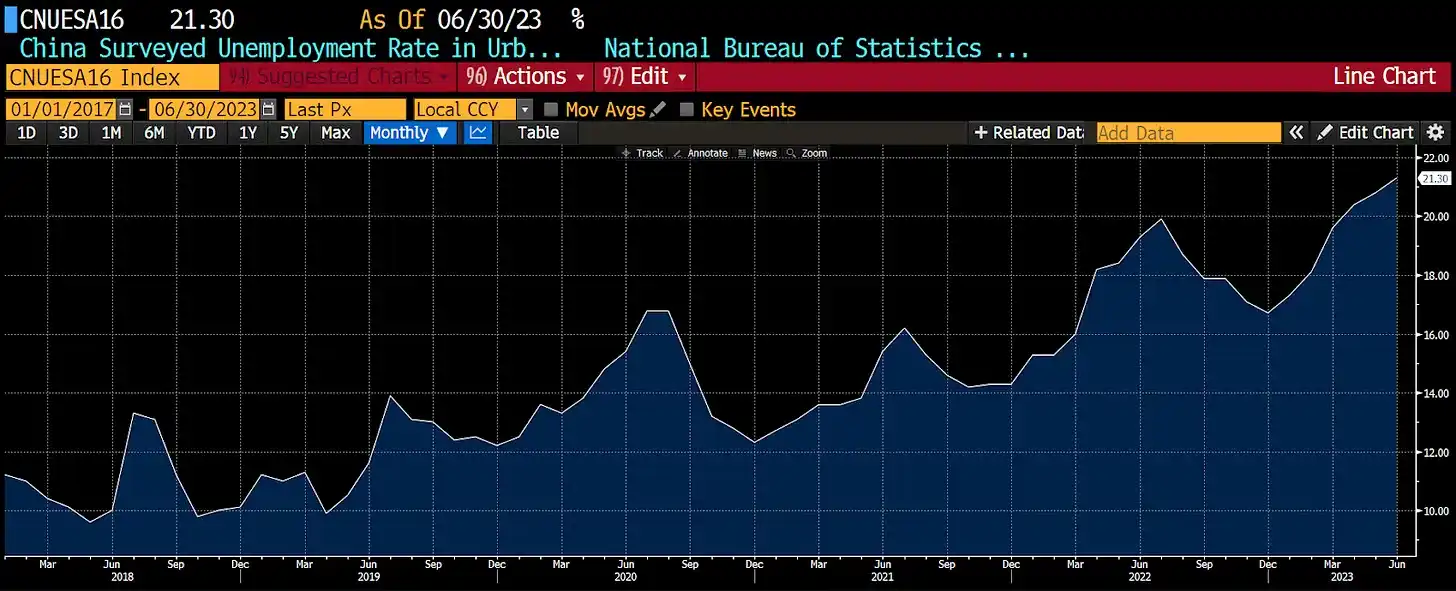The image size is (1456, 591).
Task: Activate the Track crosshair tool
Action: pos(642,153)
